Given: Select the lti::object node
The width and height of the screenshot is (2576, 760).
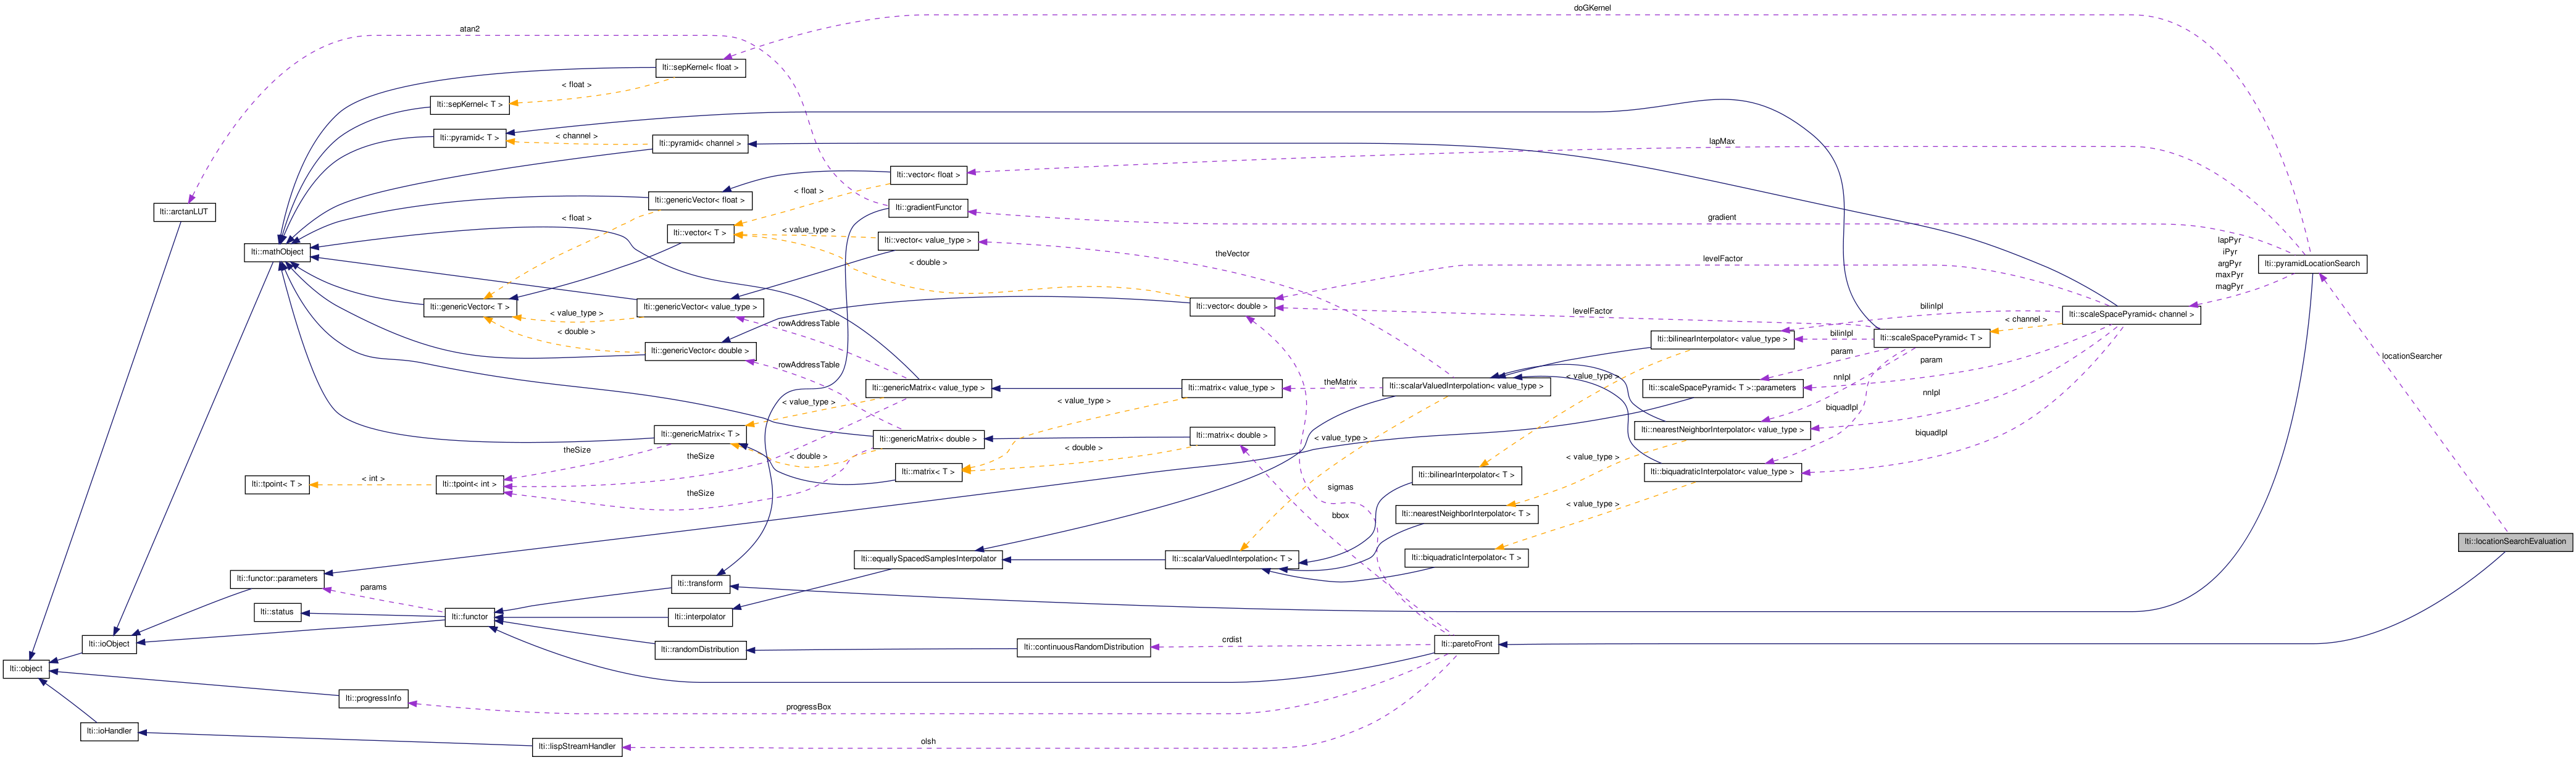Looking at the screenshot, I should click(26, 668).
